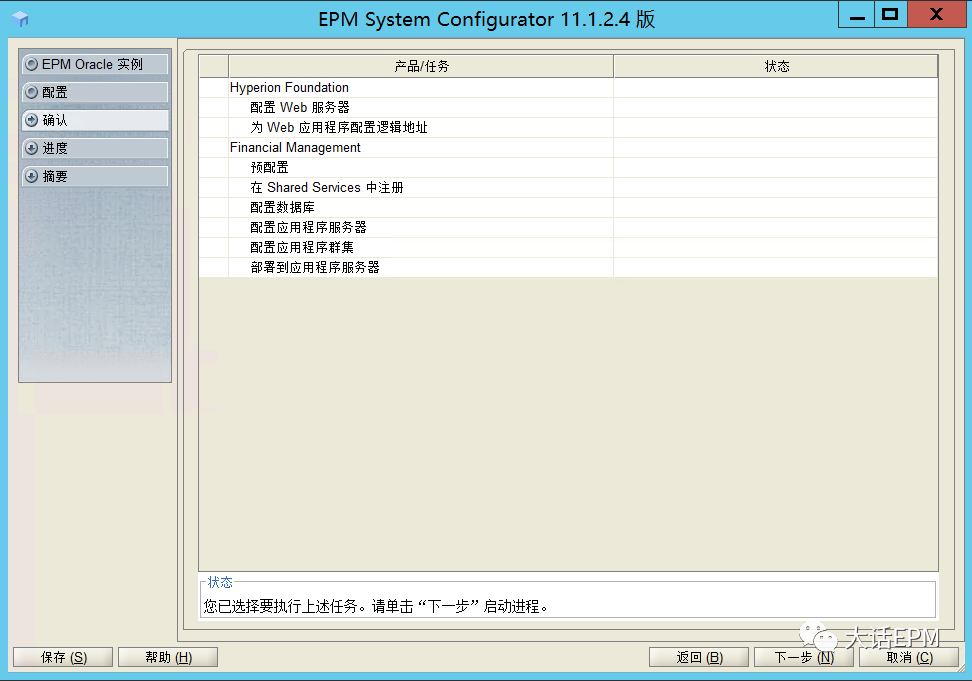Minimize the EPM System Configurator window

point(857,15)
